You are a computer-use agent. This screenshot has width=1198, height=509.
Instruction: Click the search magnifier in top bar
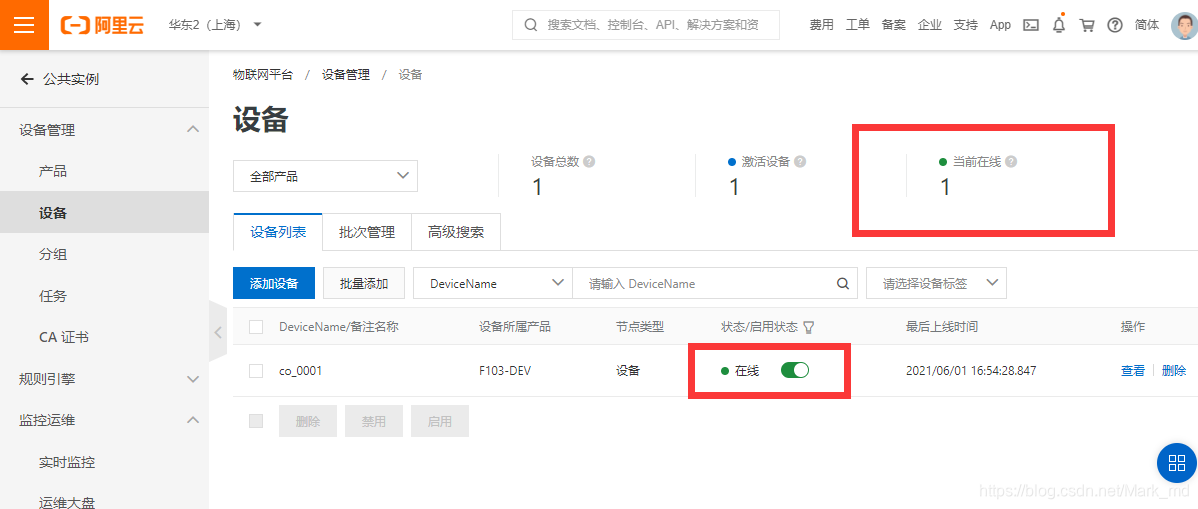(531, 24)
